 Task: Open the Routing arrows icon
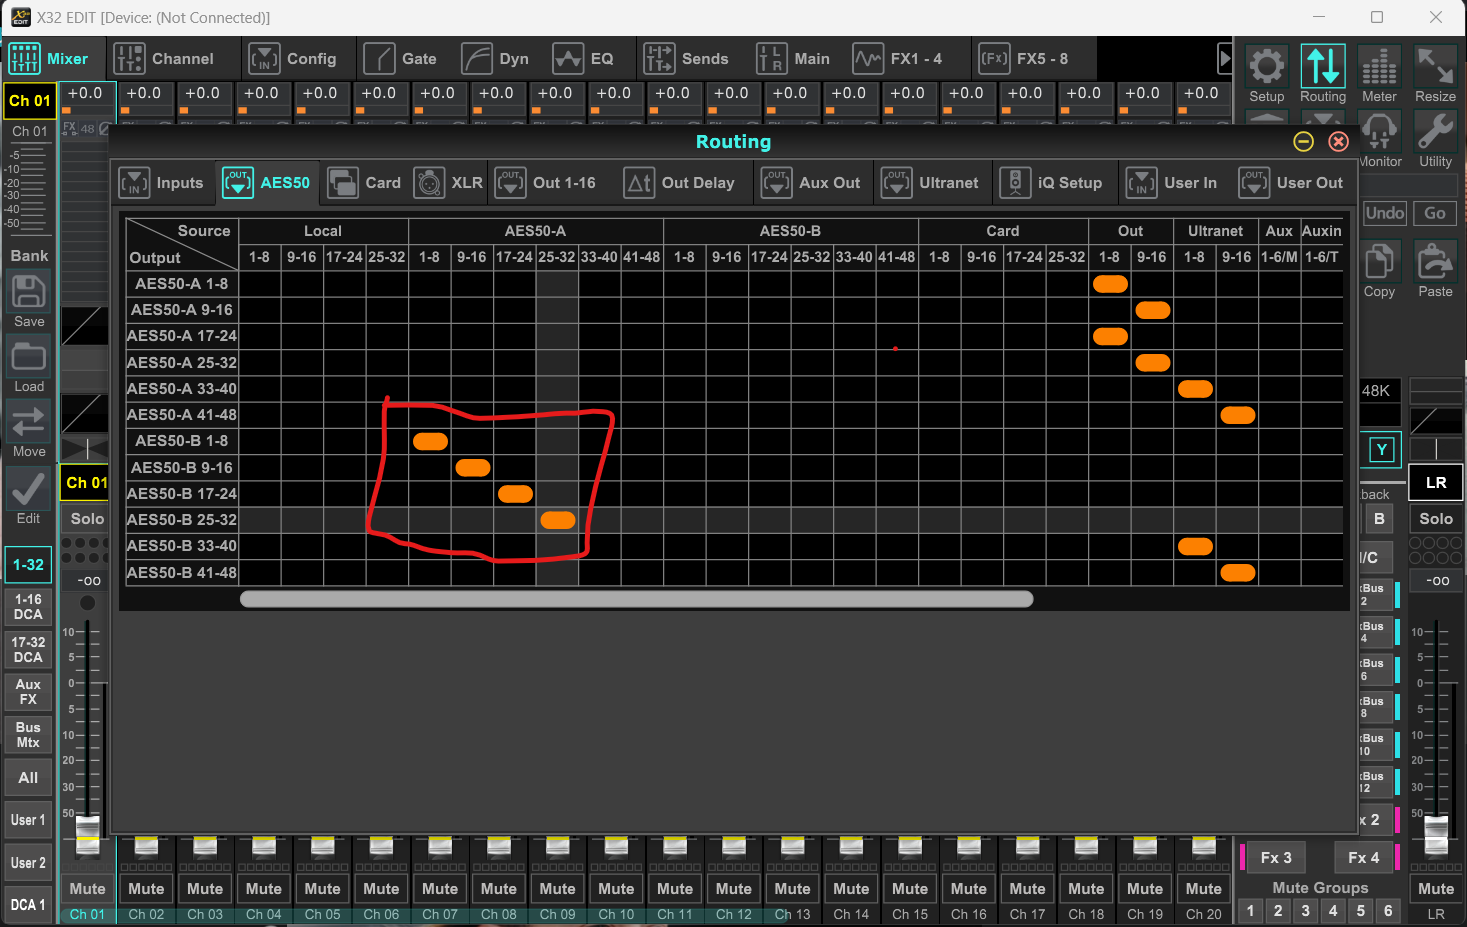(1323, 67)
